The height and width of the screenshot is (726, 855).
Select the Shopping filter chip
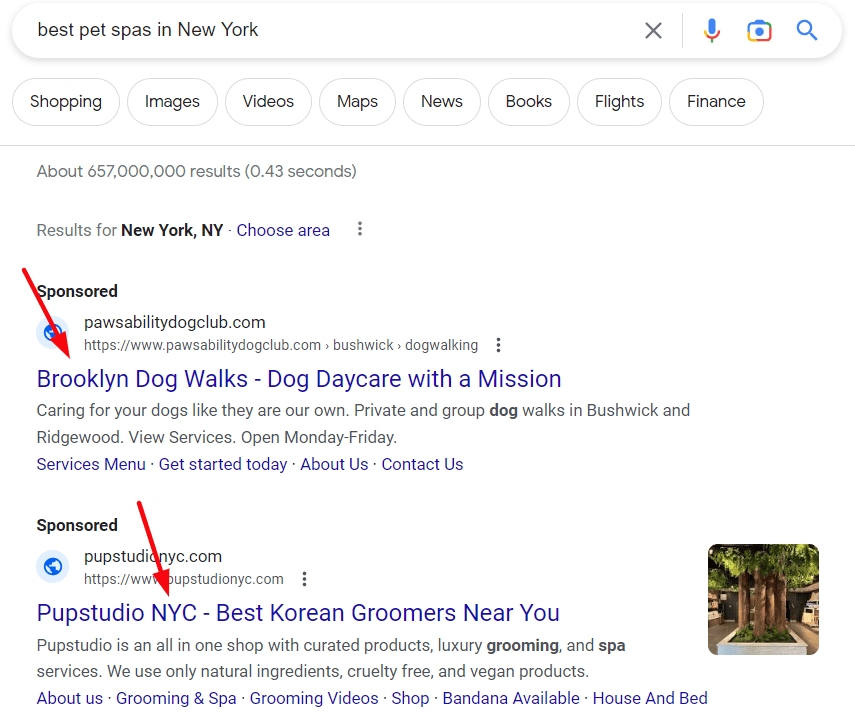coord(66,102)
